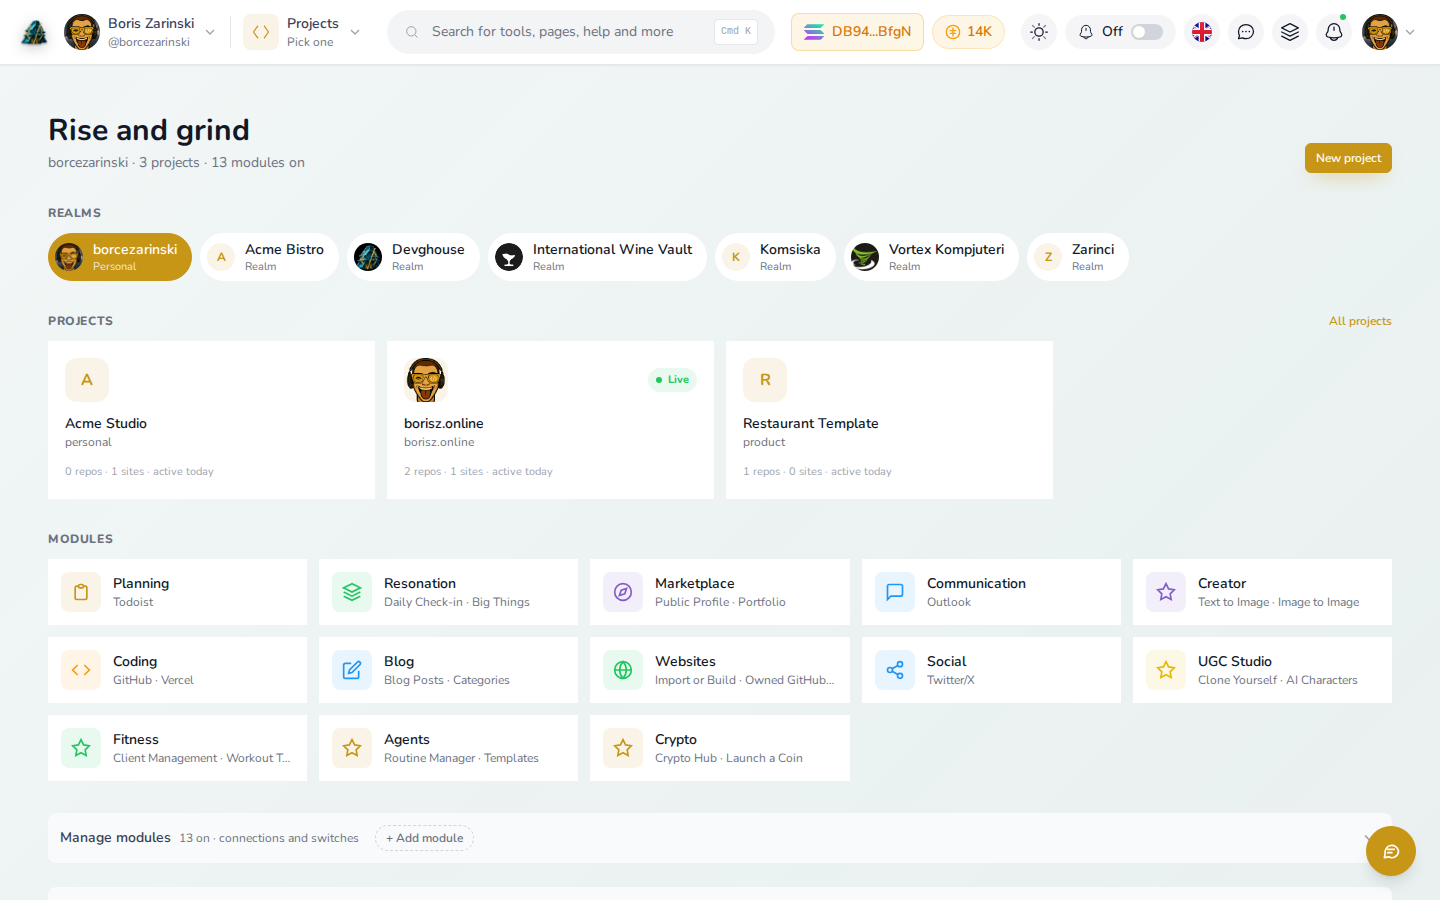
Task: Open the All projects link
Action: (x=1360, y=321)
